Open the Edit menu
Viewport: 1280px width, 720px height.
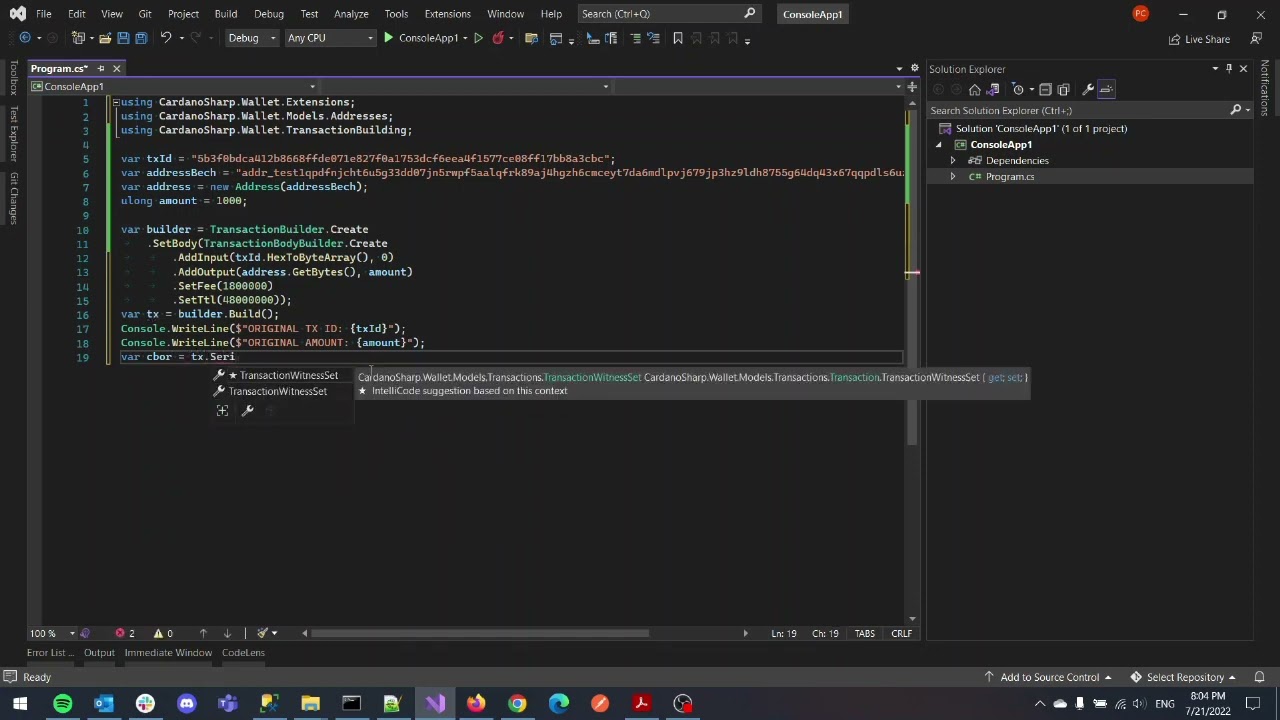point(76,14)
